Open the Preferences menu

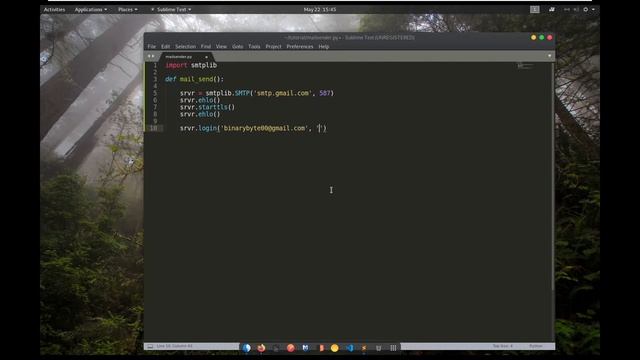tap(300, 47)
